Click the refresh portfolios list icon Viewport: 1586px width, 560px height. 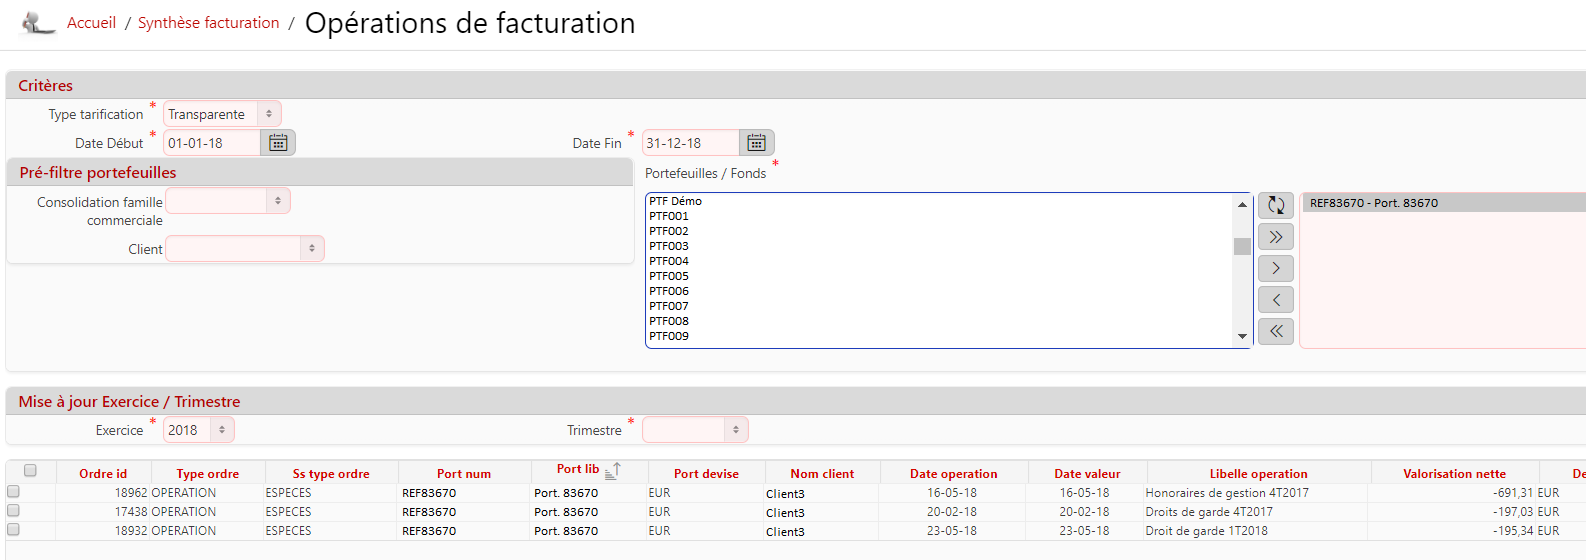pos(1276,205)
